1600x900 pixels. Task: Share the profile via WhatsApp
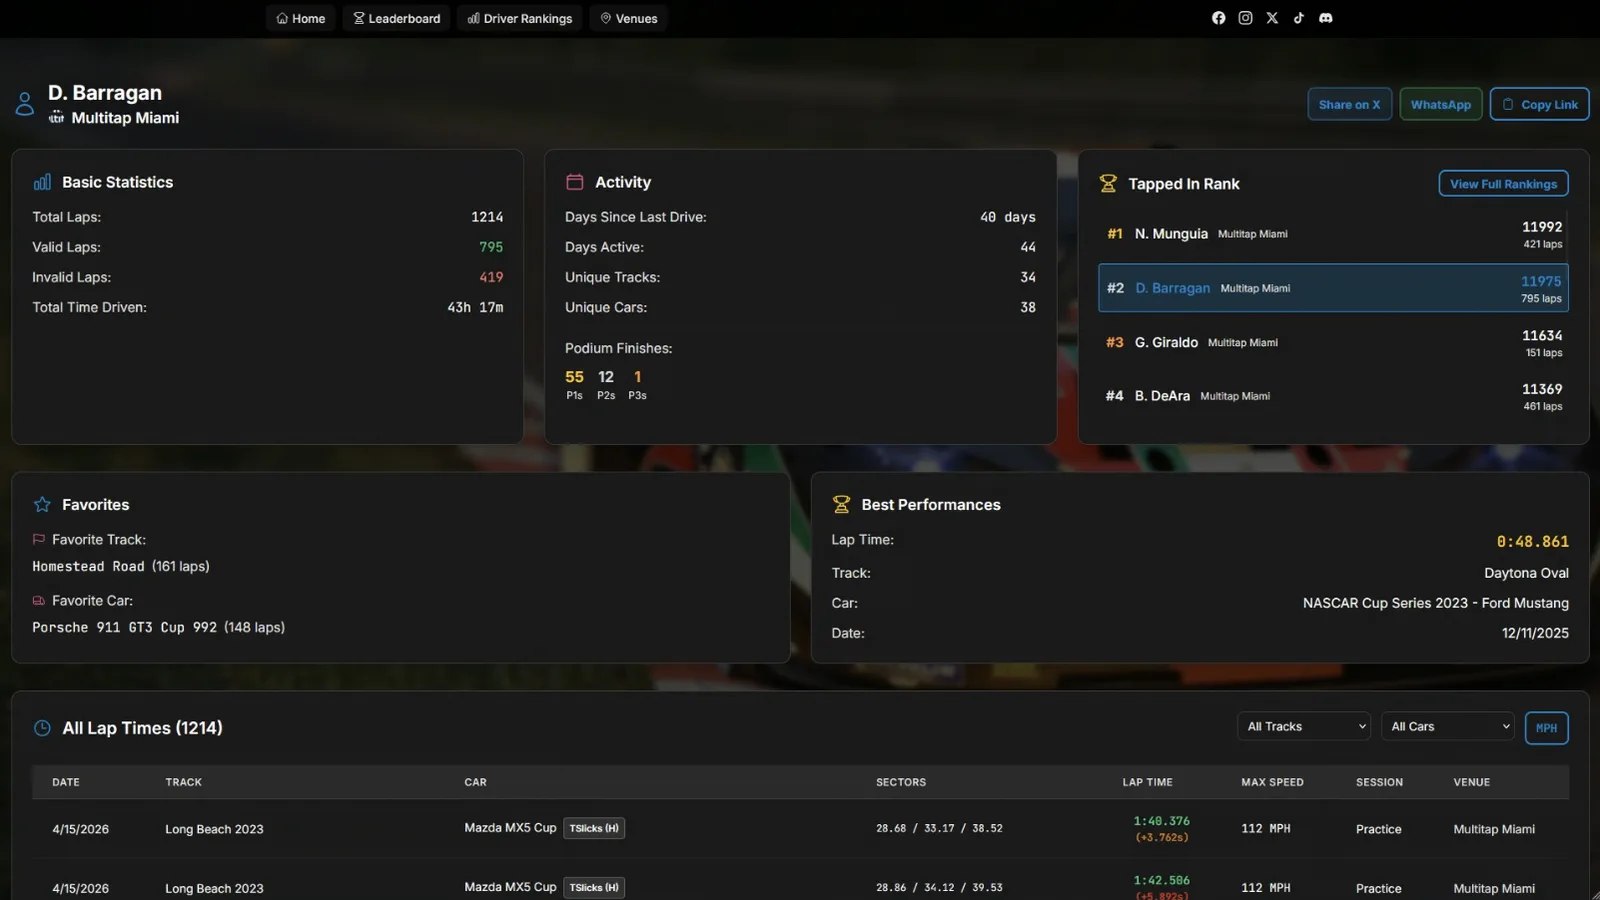(x=1441, y=104)
